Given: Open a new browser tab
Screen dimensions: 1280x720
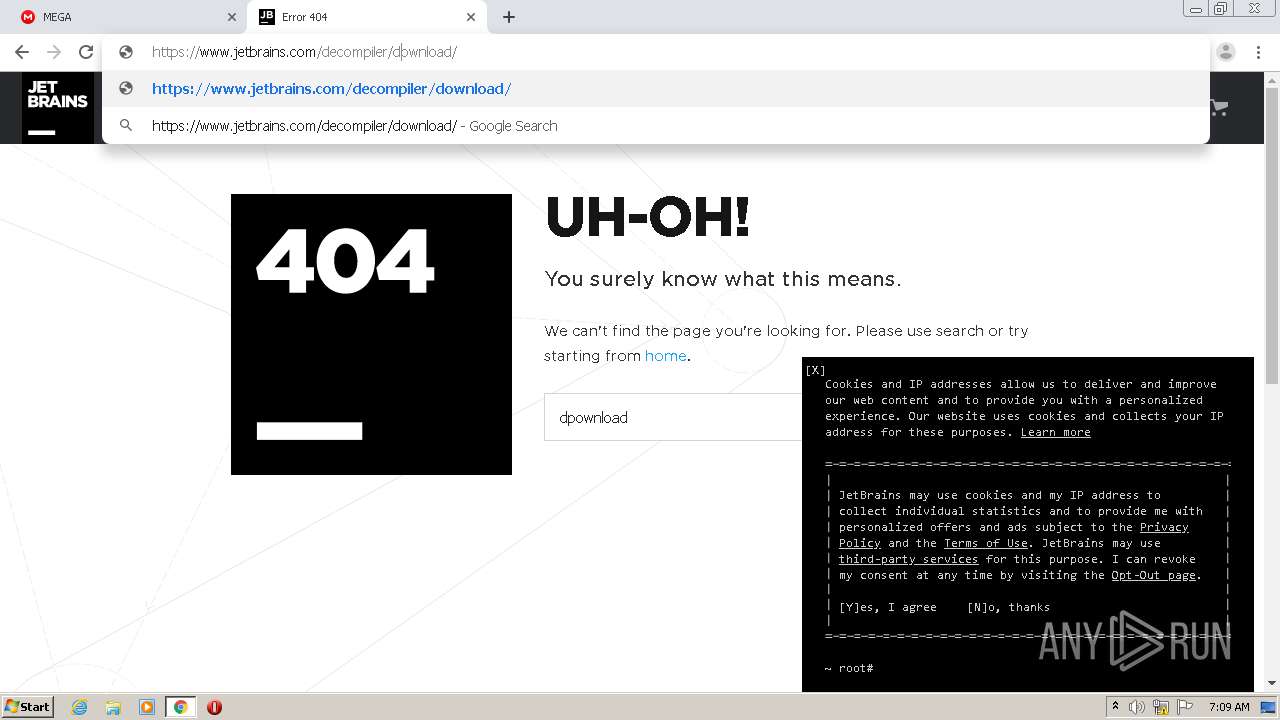Looking at the screenshot, I should (509, 17).
